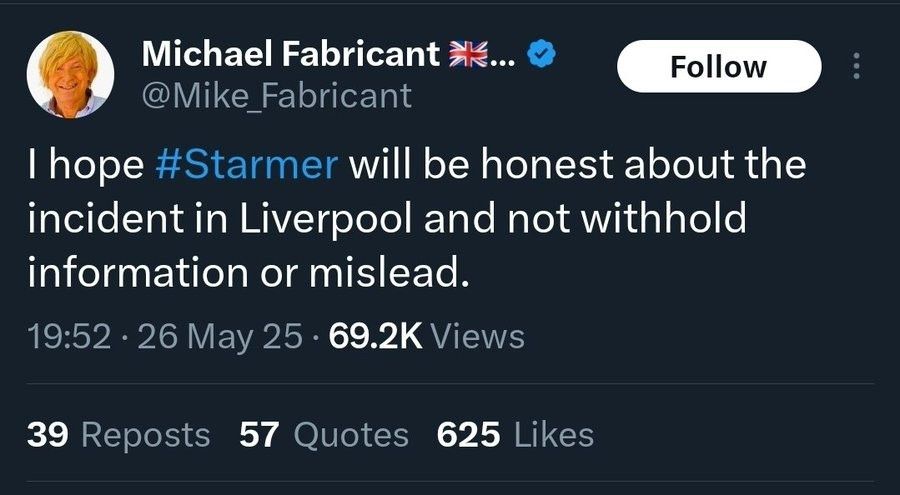Image resolution: width=900 pixels, height=495 pixels.
Task: Follow Michael Fabricant's account
Action: coord(719,67)
